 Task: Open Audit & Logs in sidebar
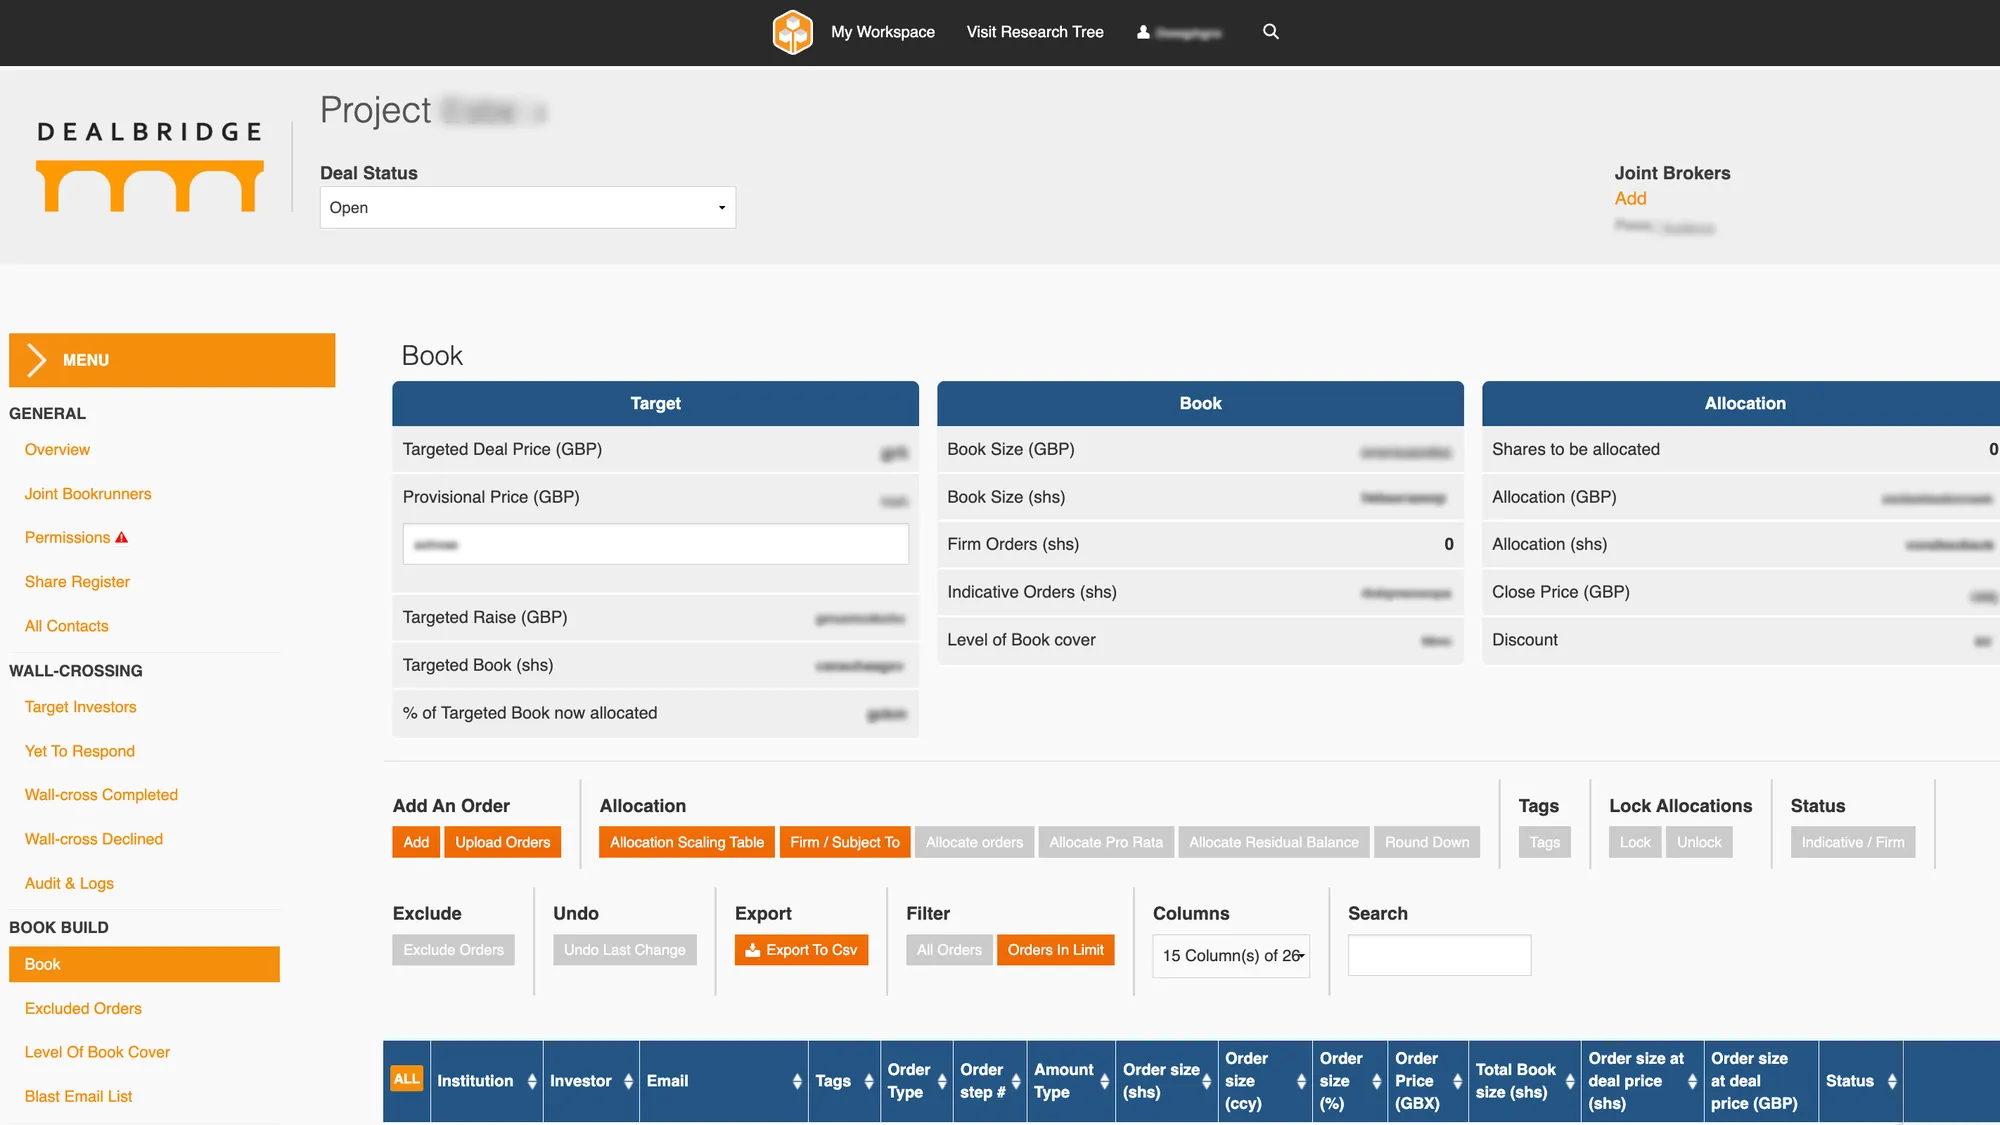pyautogui.click(x=69, y=884)
